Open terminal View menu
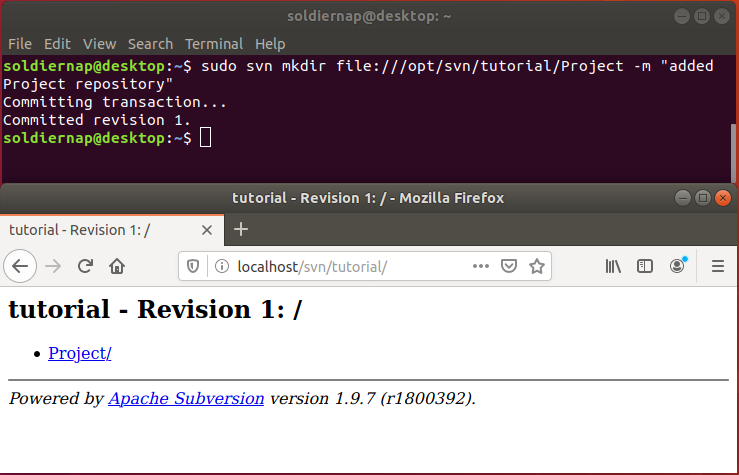This screenshot has width=739, height=475. click(x=99, y=44)
